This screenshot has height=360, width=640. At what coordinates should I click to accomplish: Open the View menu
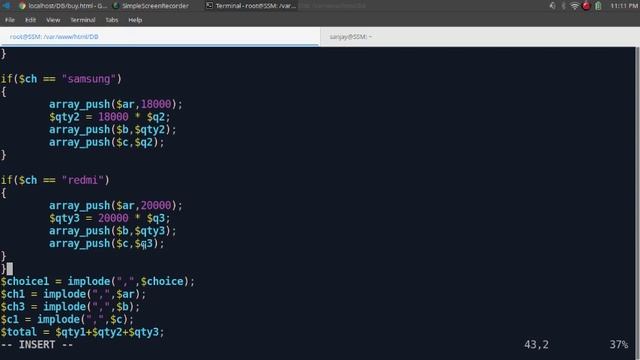53,20
